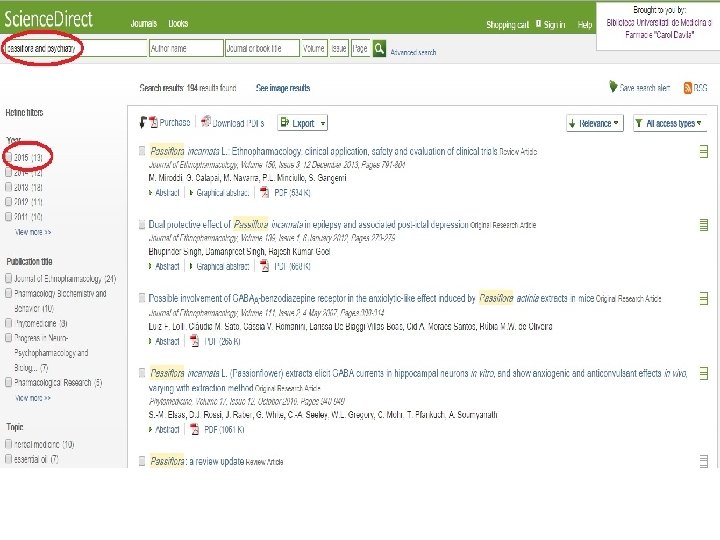
Task: Click the main search terms field
Action: (75, 48)
